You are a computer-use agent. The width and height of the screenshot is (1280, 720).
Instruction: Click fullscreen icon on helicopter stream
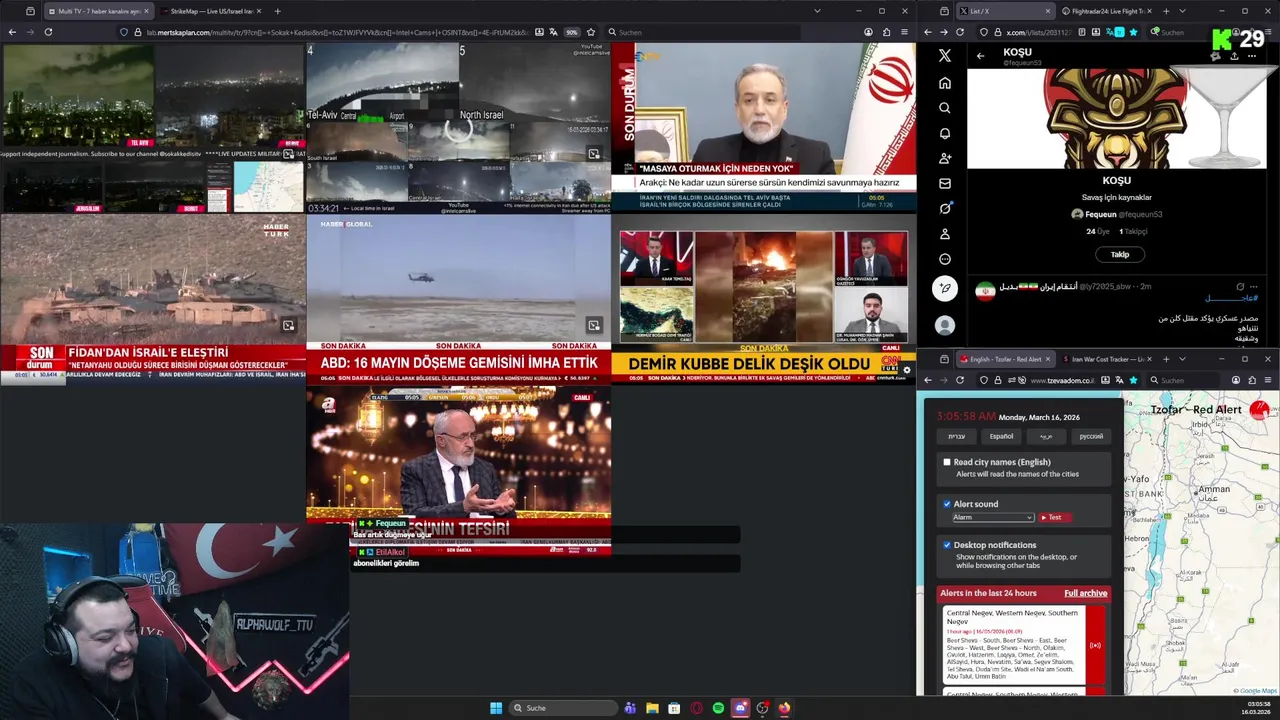pyautogui.click(x=593, y=325)
